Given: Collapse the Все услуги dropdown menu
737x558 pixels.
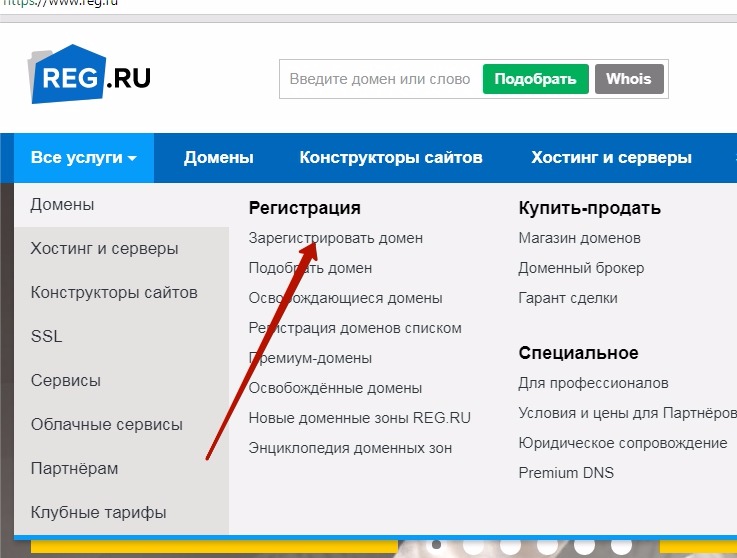Looking at the screenshot, I should (x=84, y=158).
